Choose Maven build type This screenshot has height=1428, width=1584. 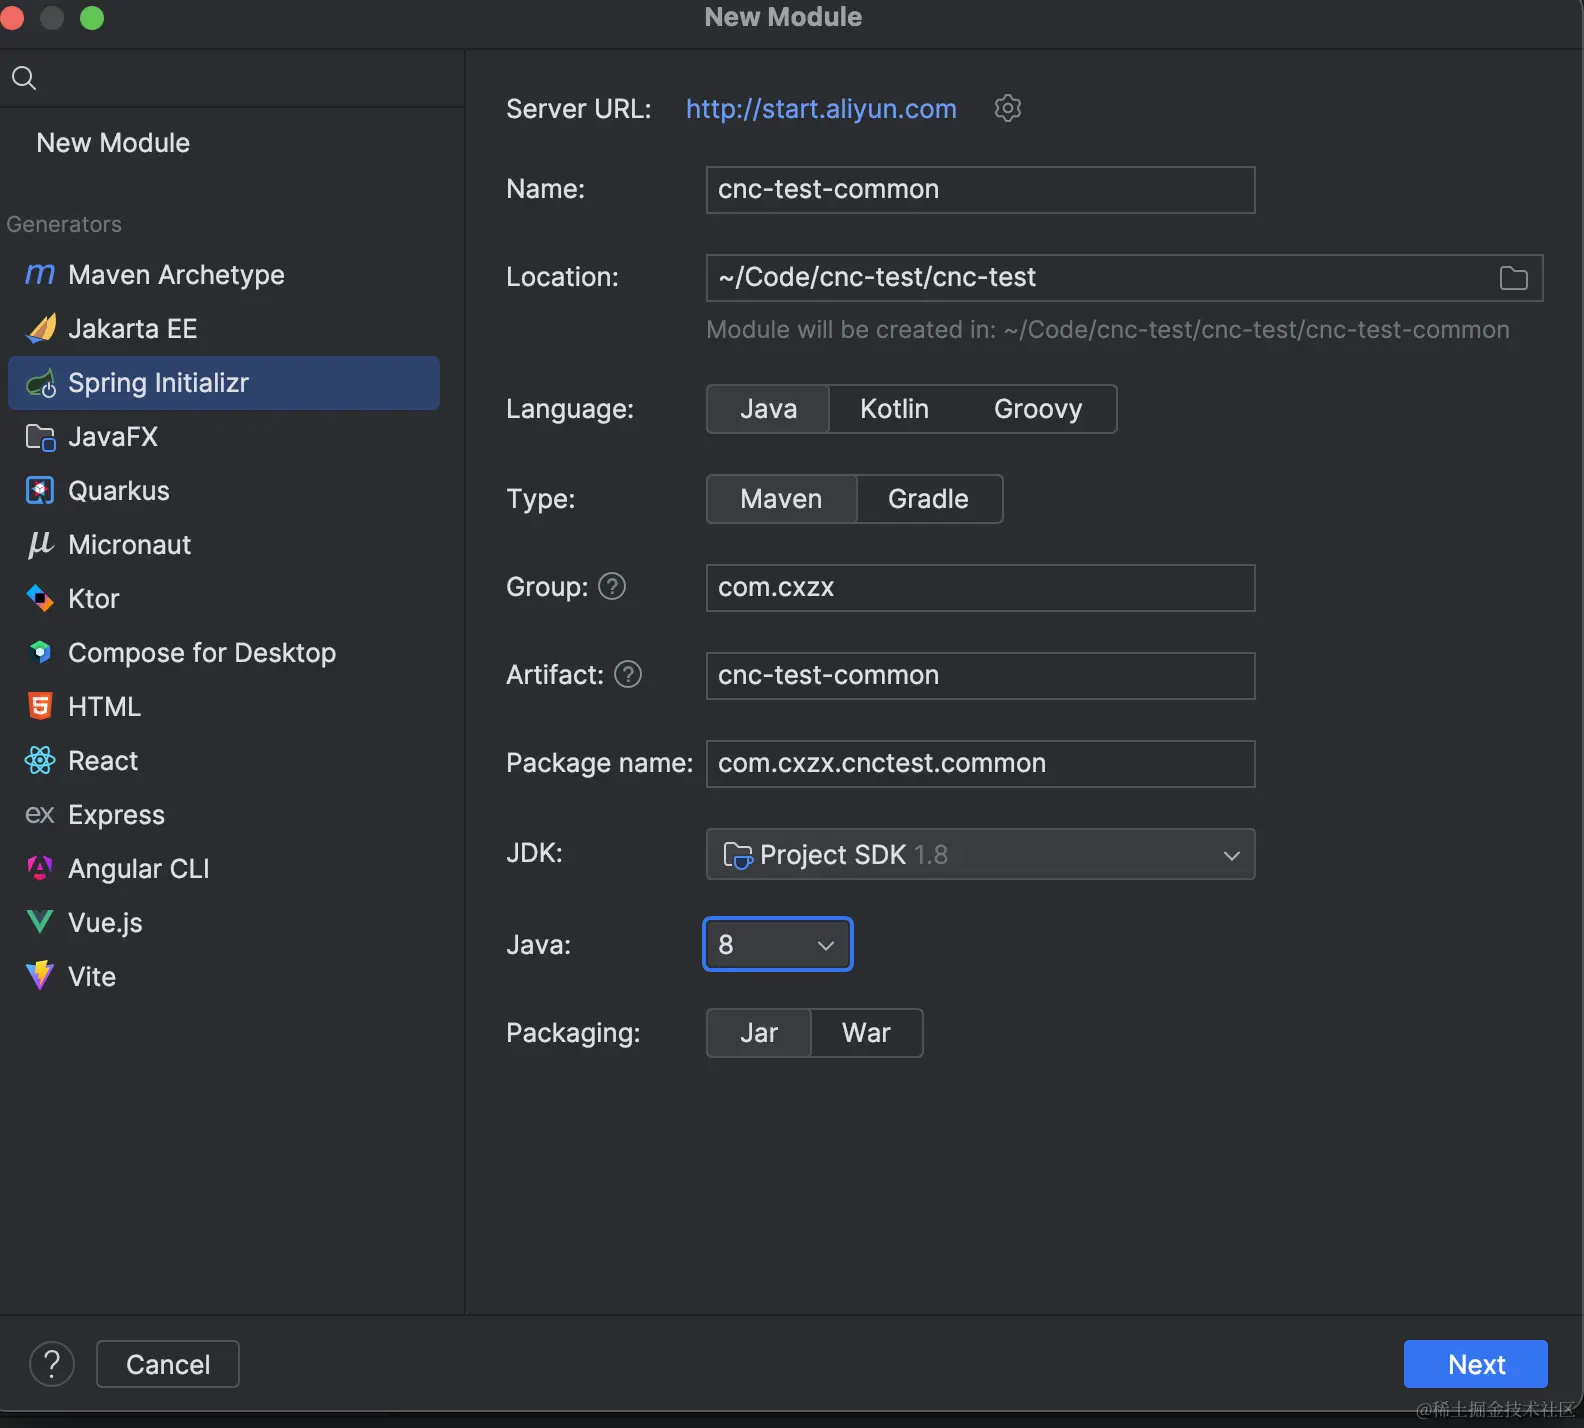[x=781, y=499]
